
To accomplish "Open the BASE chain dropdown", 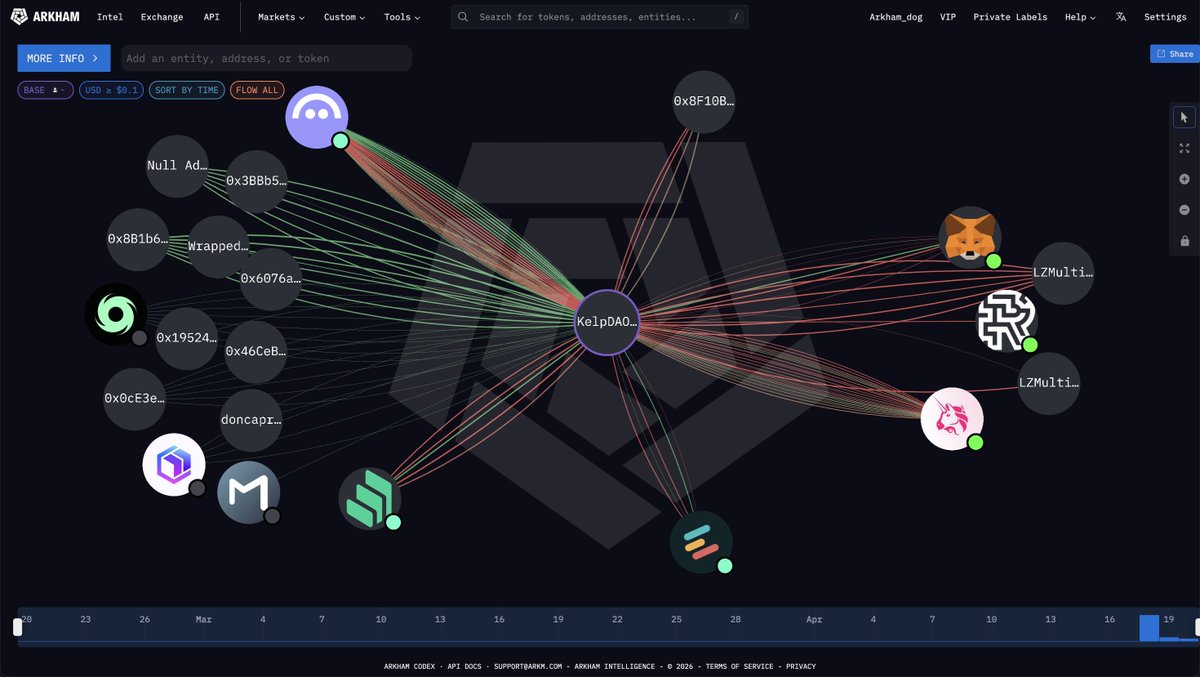I will pyautogui.click(x=45, y=90).
